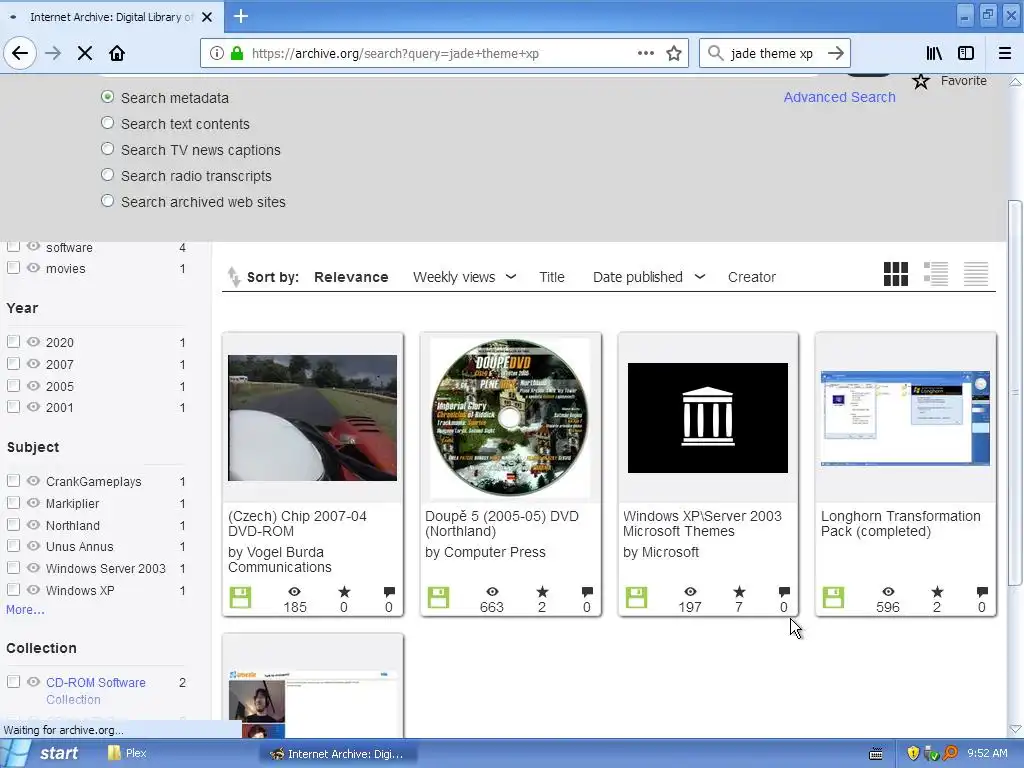Stop loading the page
The width and height of the screenshot is (1024, 768).
pos(85,54)
